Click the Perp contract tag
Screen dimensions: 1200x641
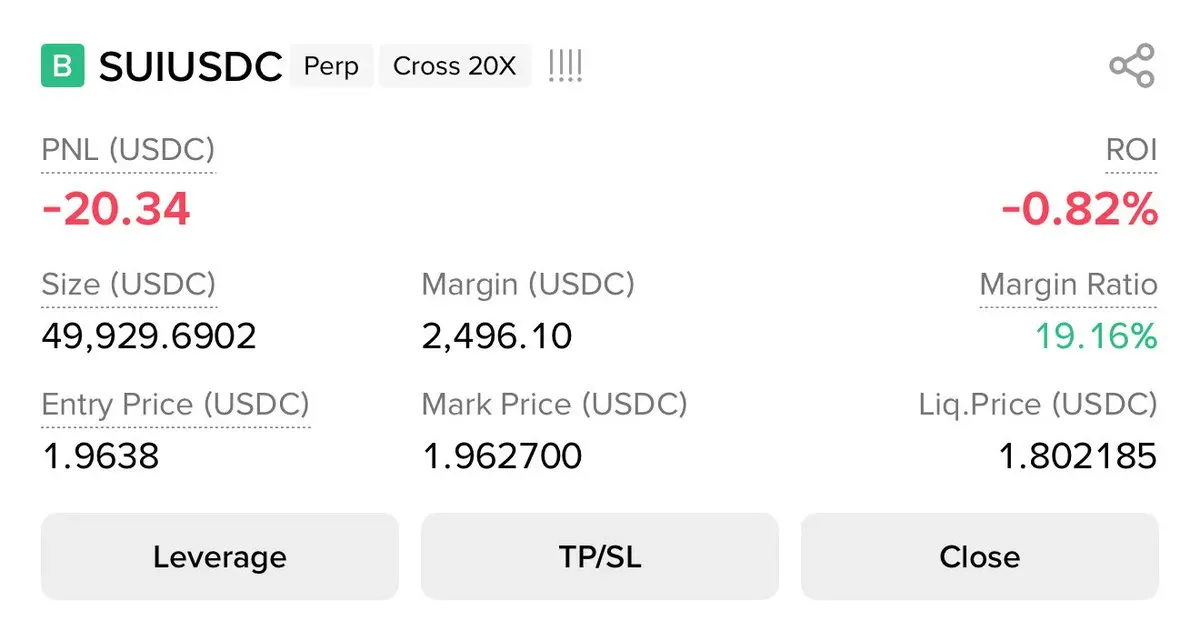point(331,67)
